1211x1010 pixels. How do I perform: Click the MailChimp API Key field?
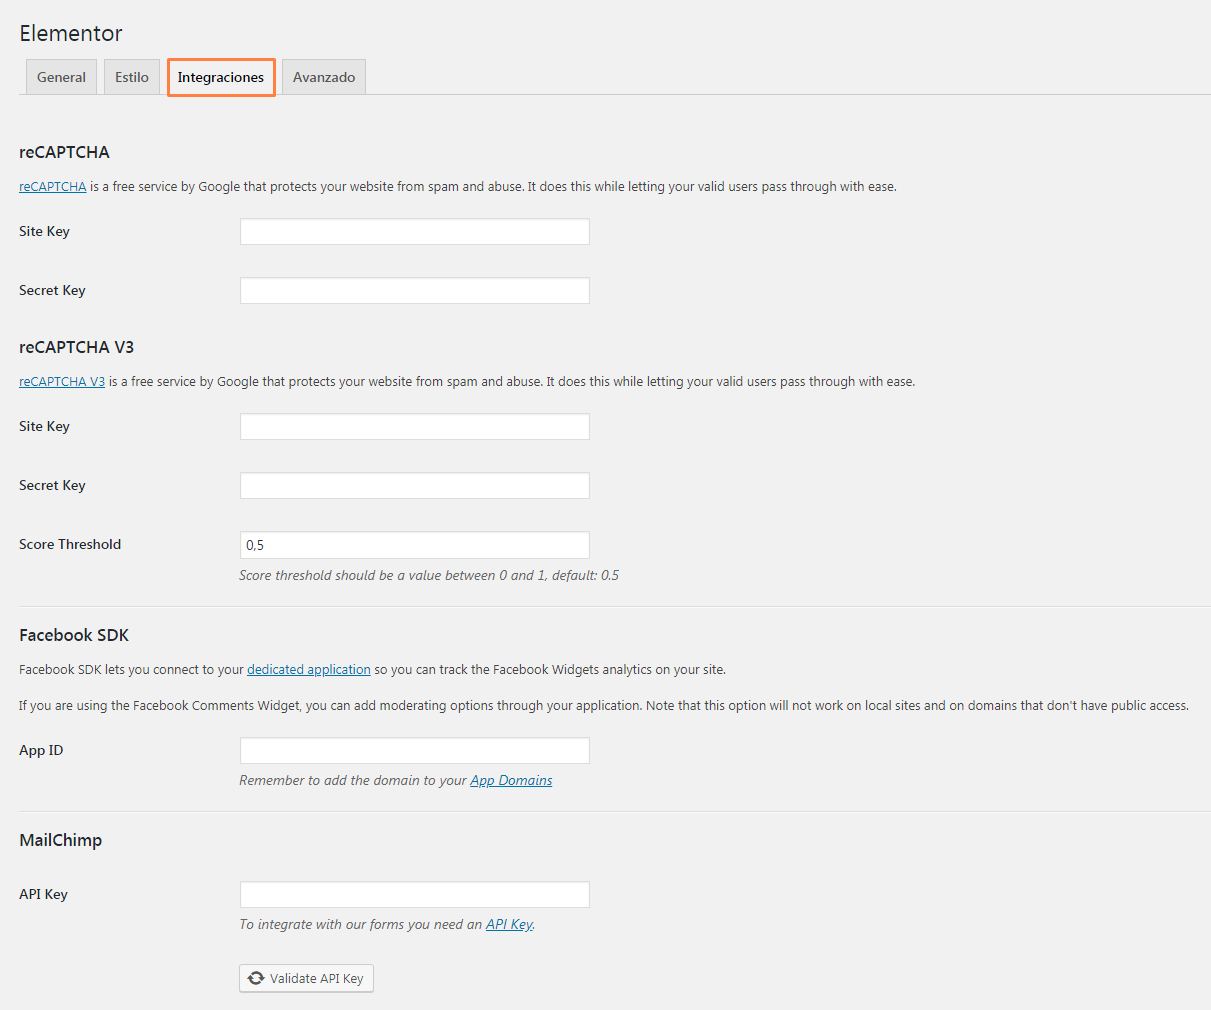415,895
